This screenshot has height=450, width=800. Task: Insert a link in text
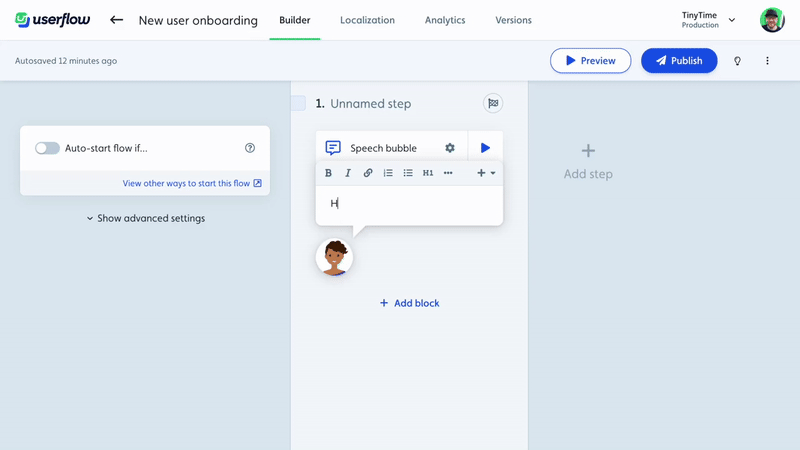368,173
